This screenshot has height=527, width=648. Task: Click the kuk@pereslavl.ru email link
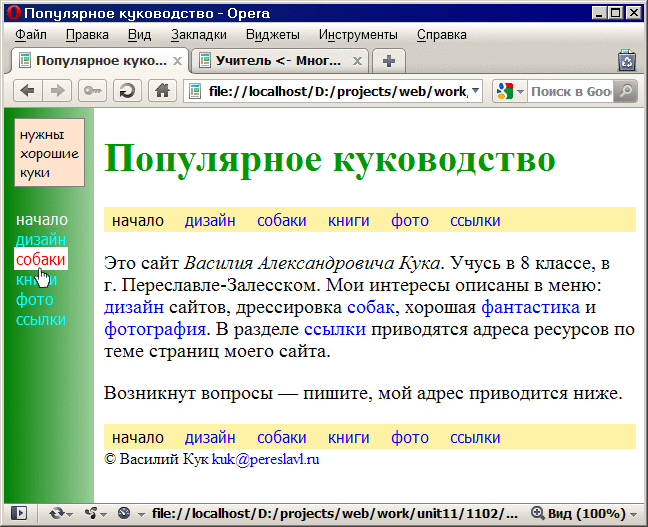click(265, 459)
